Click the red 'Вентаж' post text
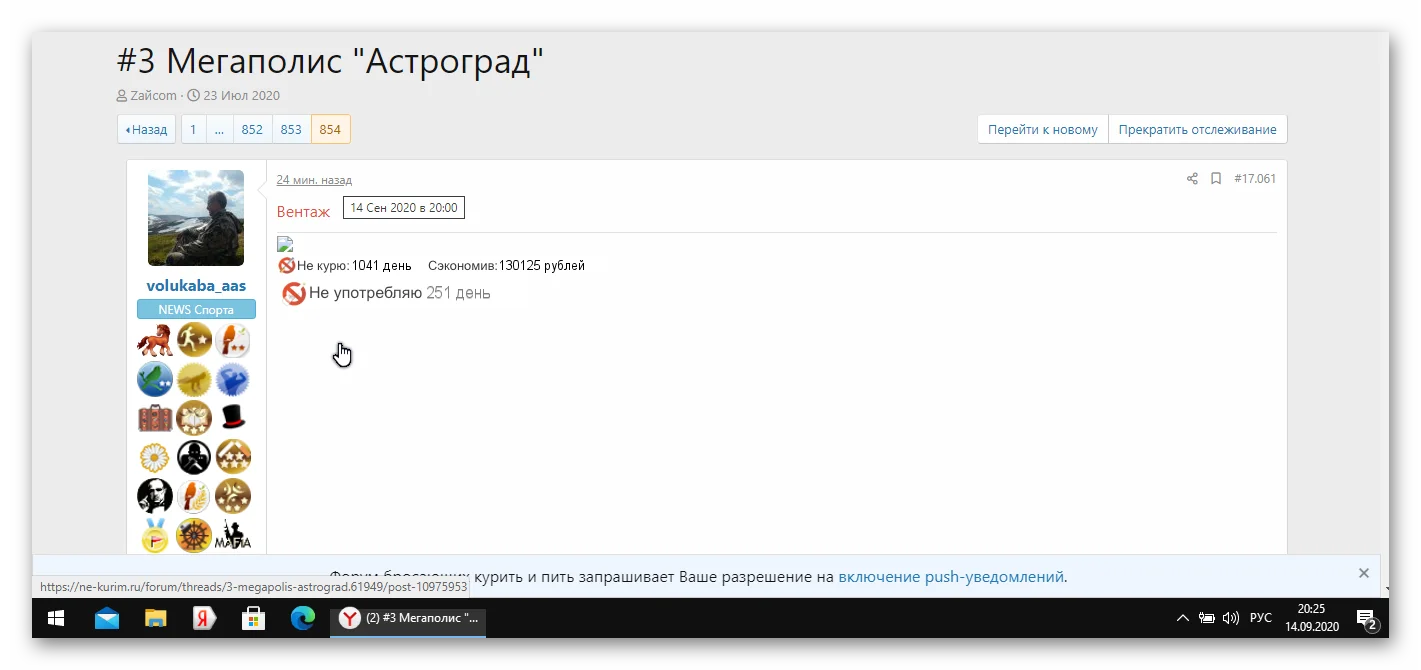This screenshot has height=670, width=1421. click(303, 212)
